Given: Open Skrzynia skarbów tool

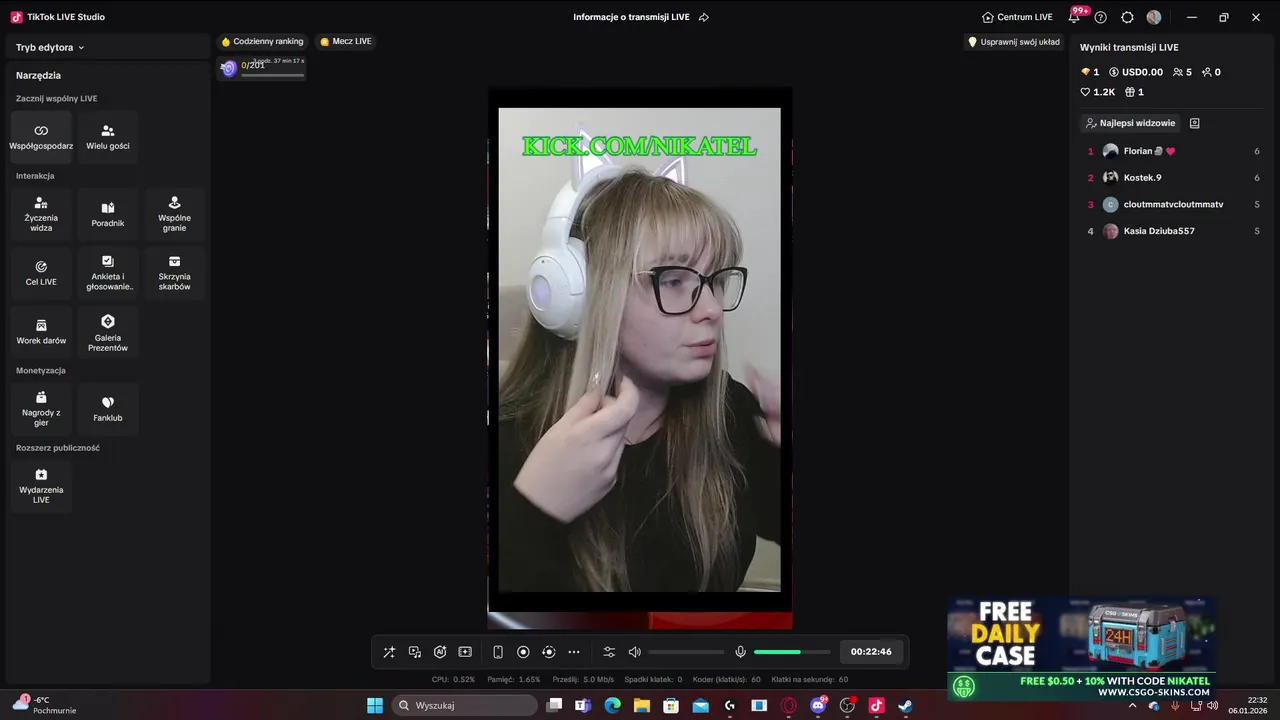Looking at the screenshot, I should 174,273.
